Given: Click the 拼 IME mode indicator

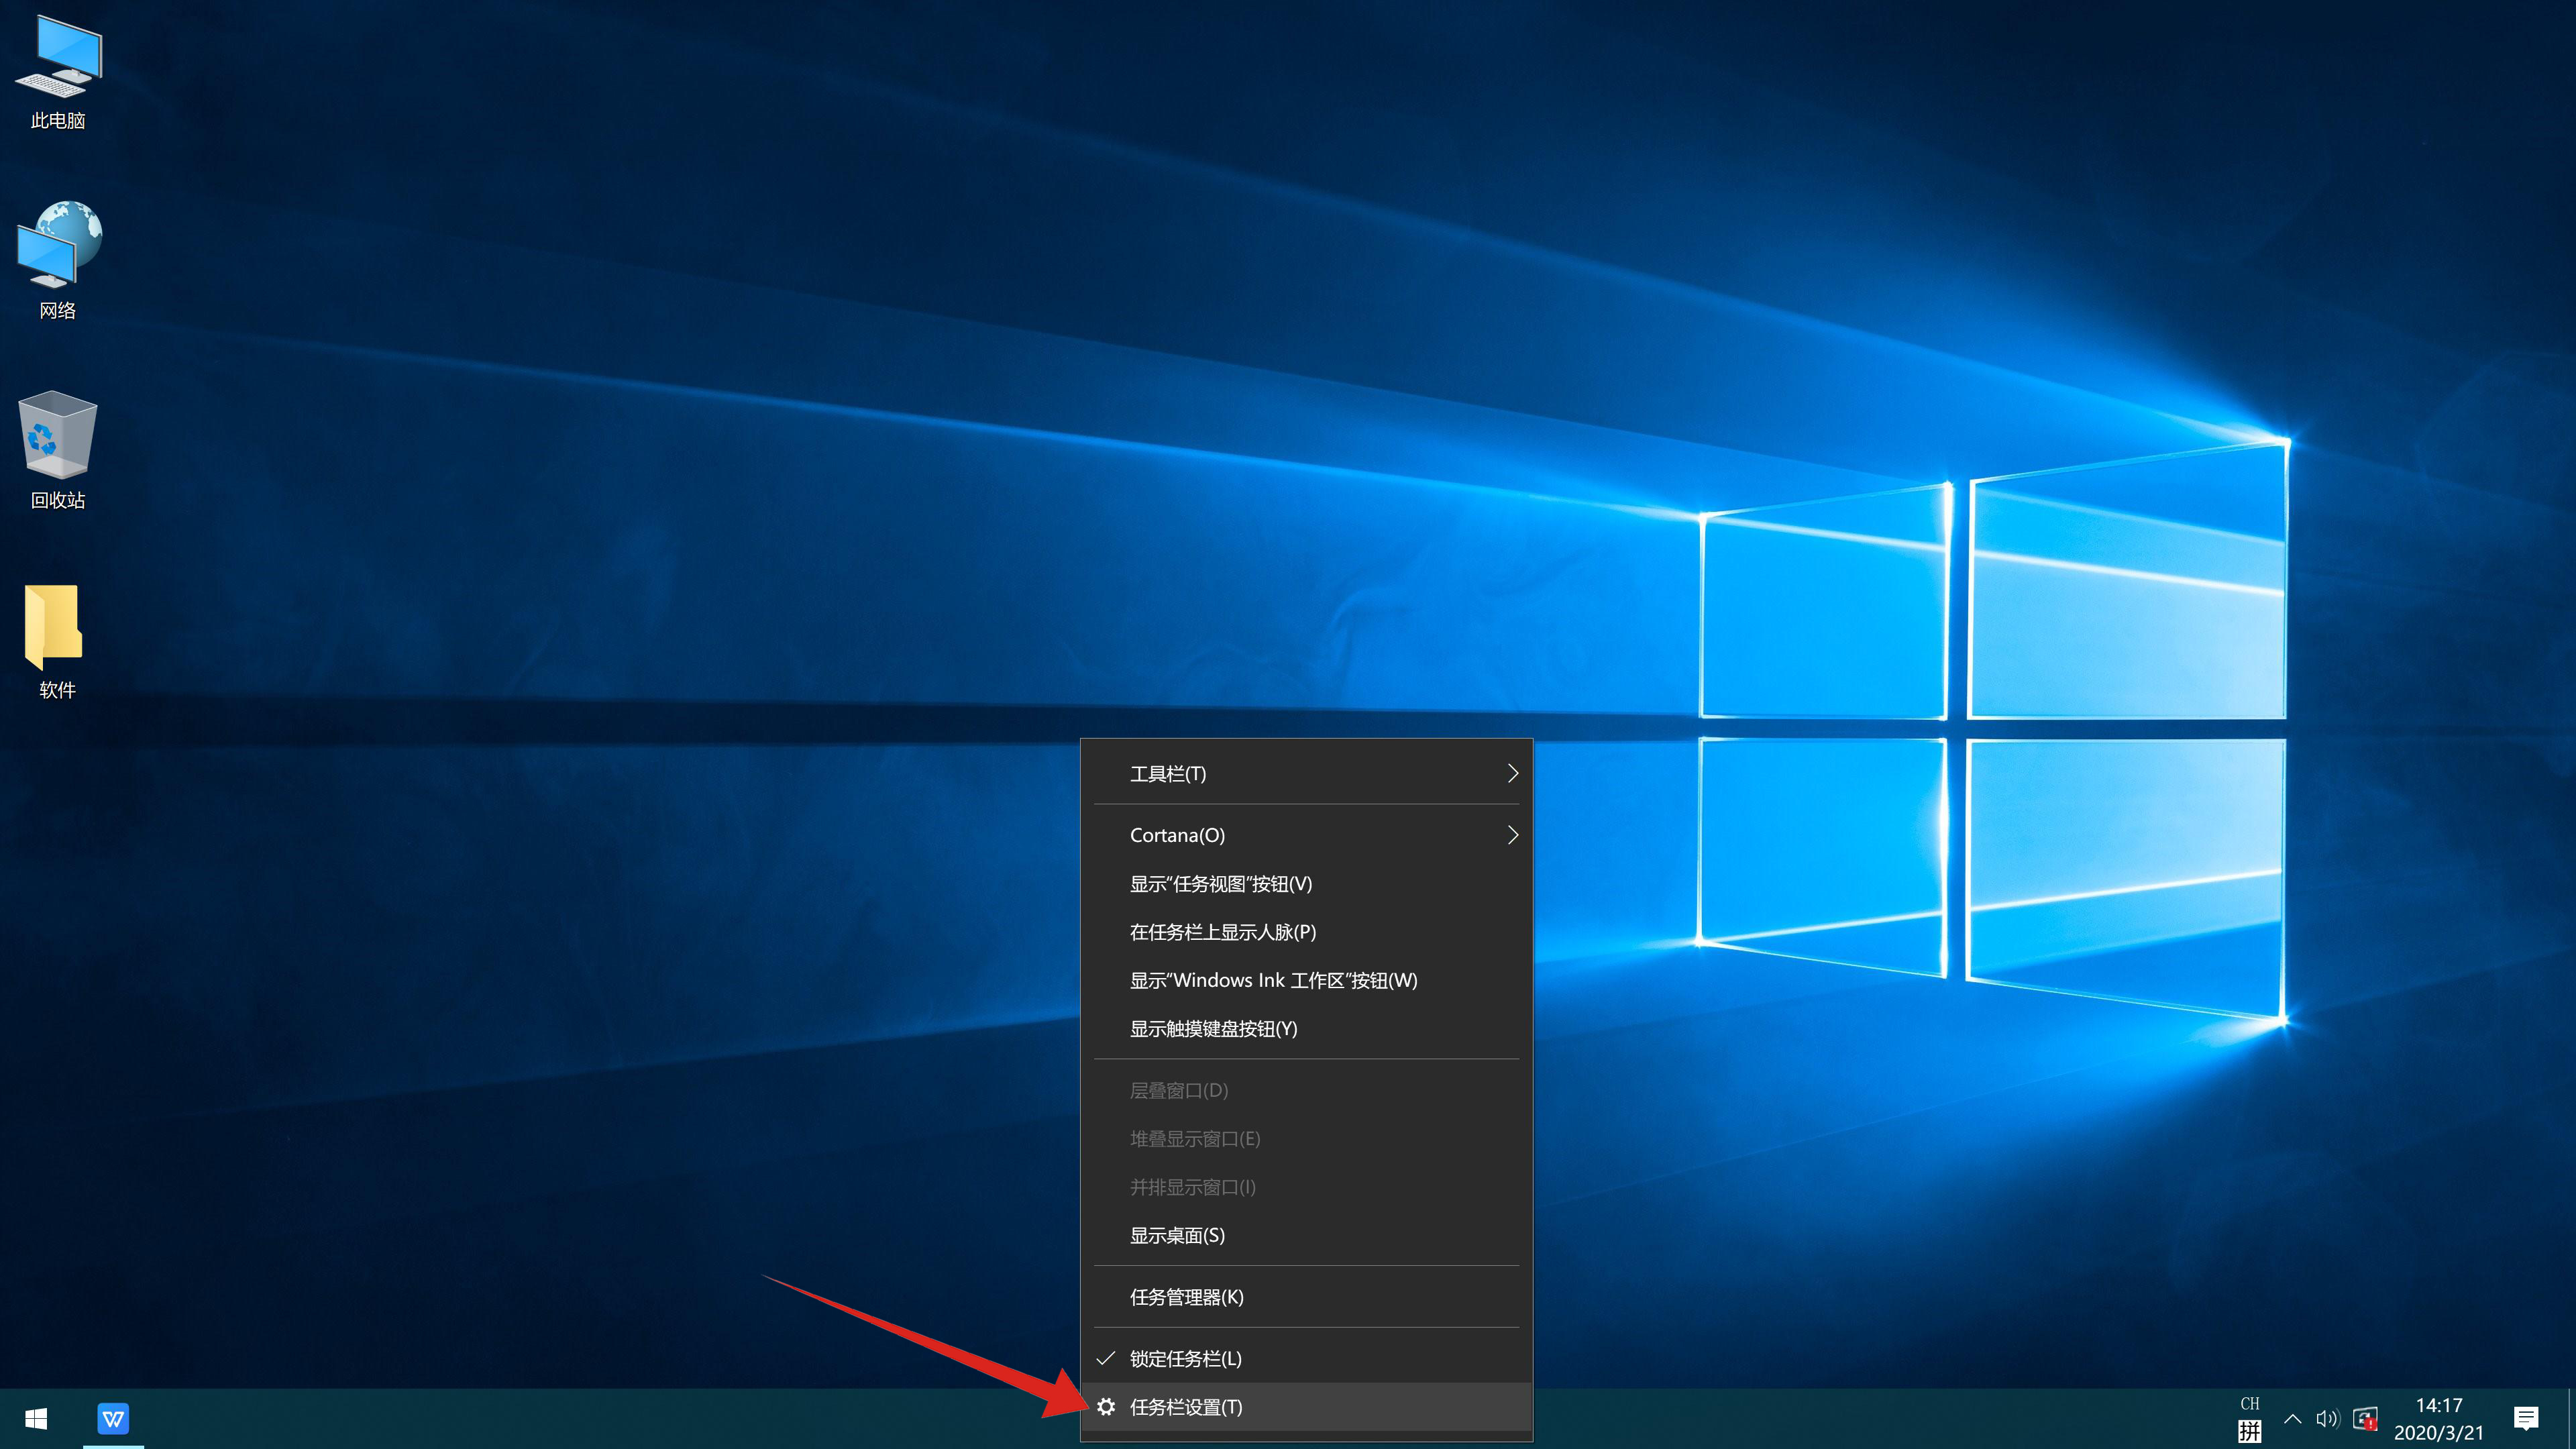Looking at the screenshot, I should click(x=2249, y=1432).
